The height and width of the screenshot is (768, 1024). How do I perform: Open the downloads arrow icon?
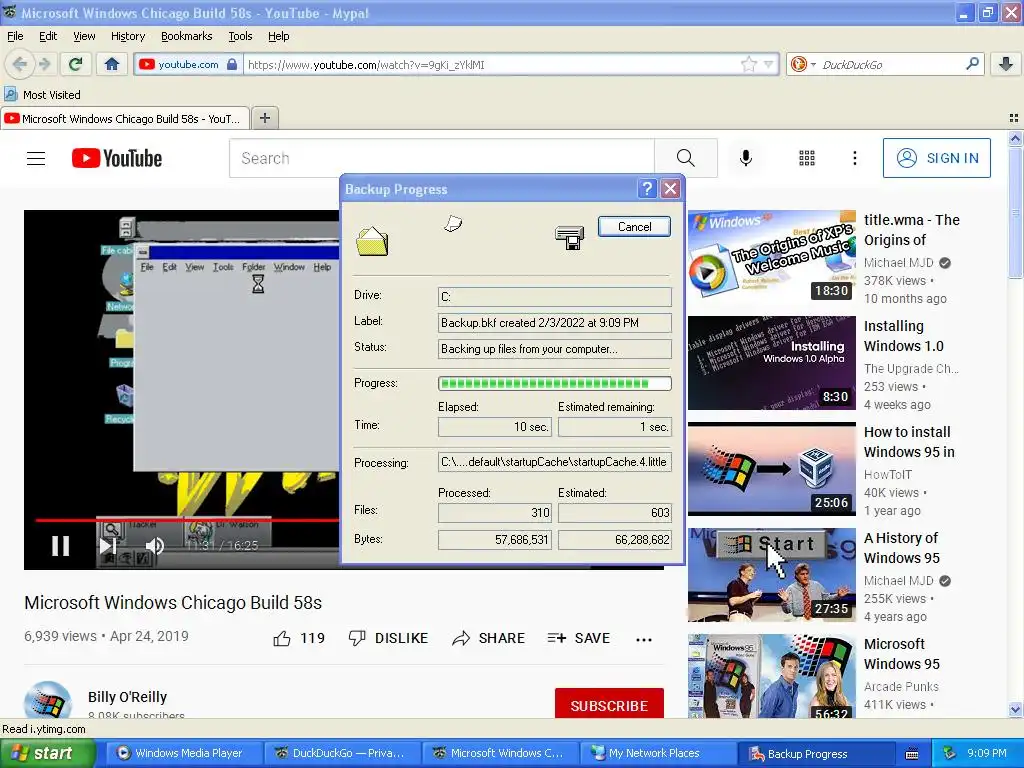coord(1006,64)
